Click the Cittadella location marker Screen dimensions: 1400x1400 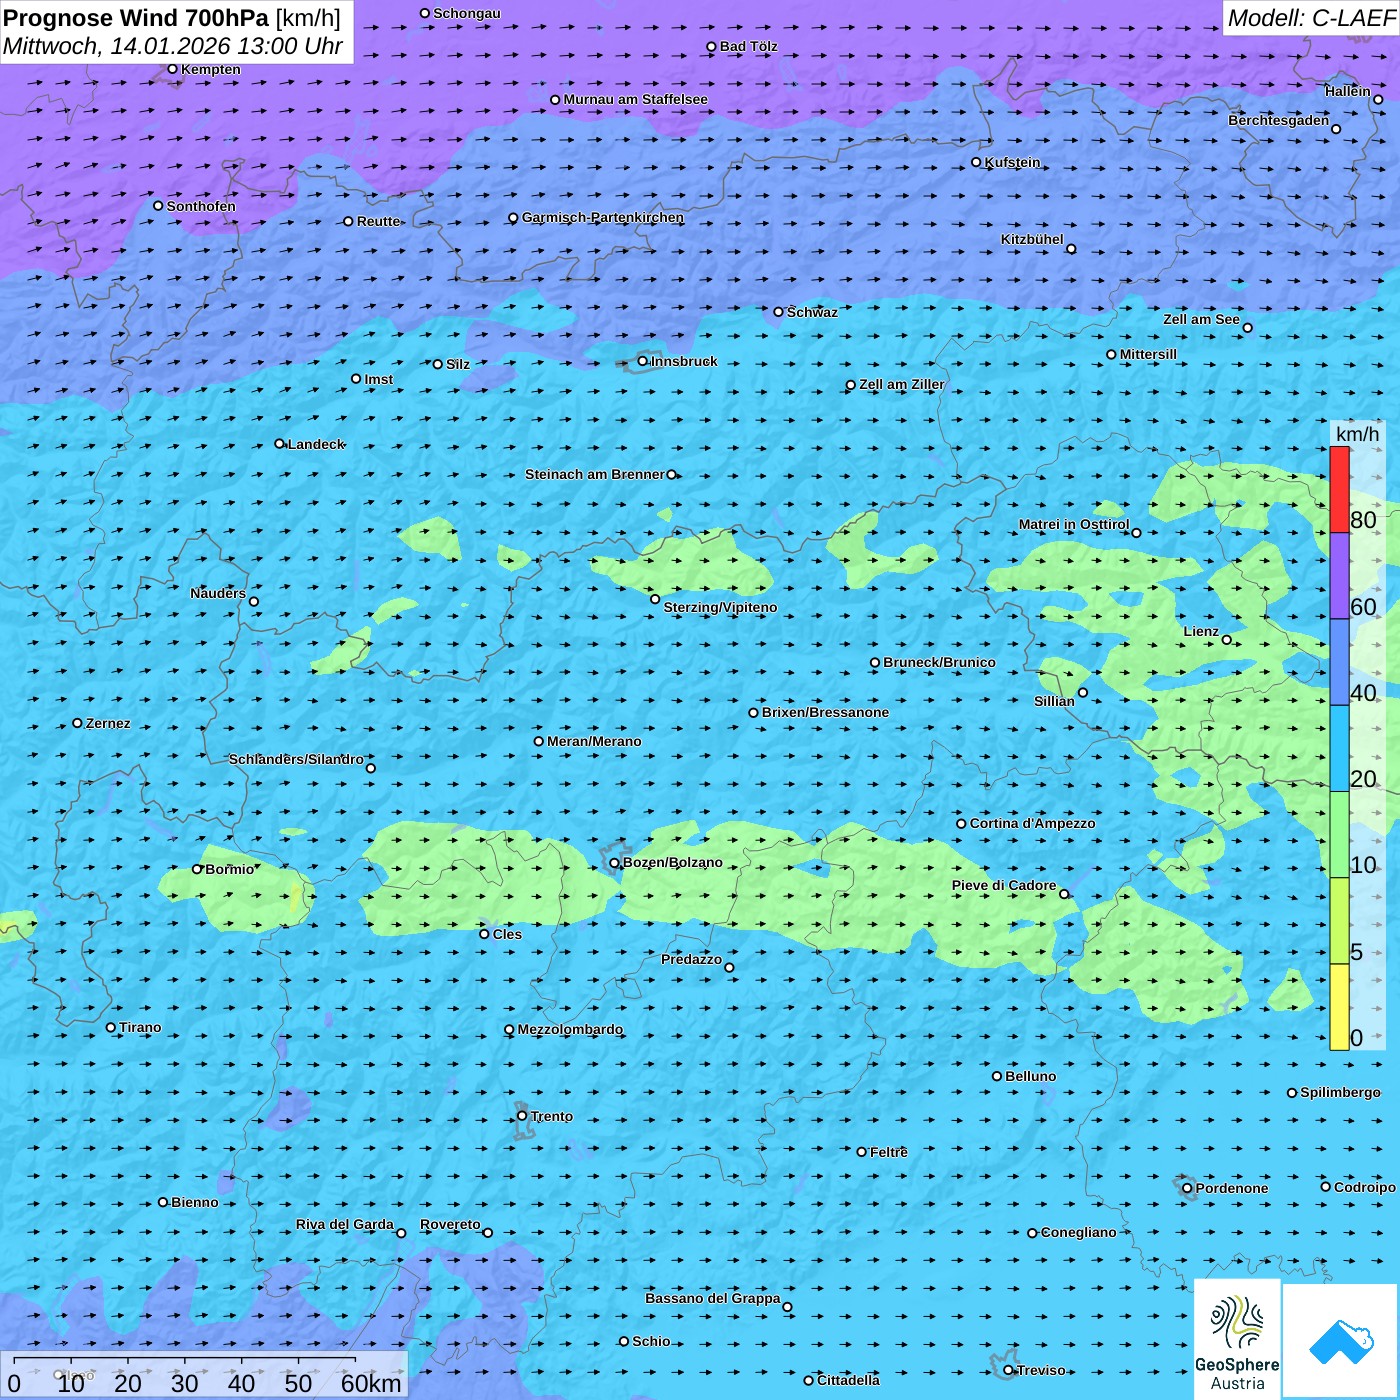(809, 1380)
